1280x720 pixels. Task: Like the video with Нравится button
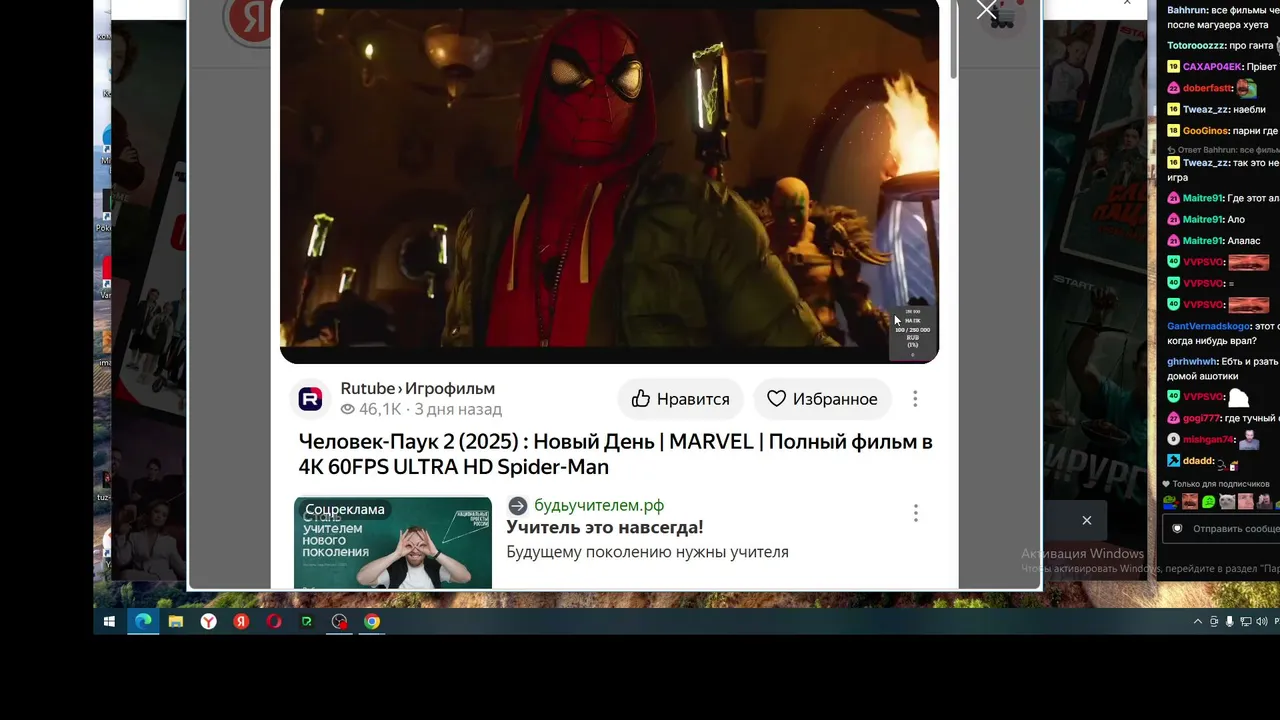[680, 399]
